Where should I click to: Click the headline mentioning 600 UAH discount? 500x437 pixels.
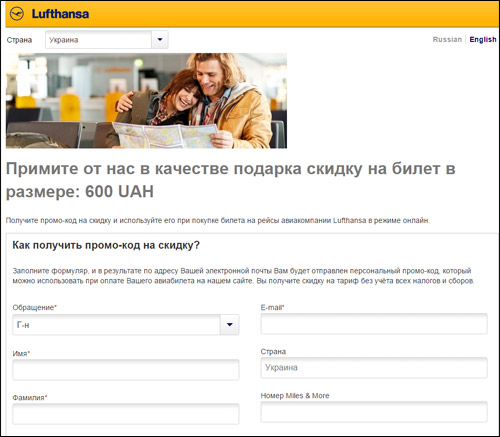231,180
